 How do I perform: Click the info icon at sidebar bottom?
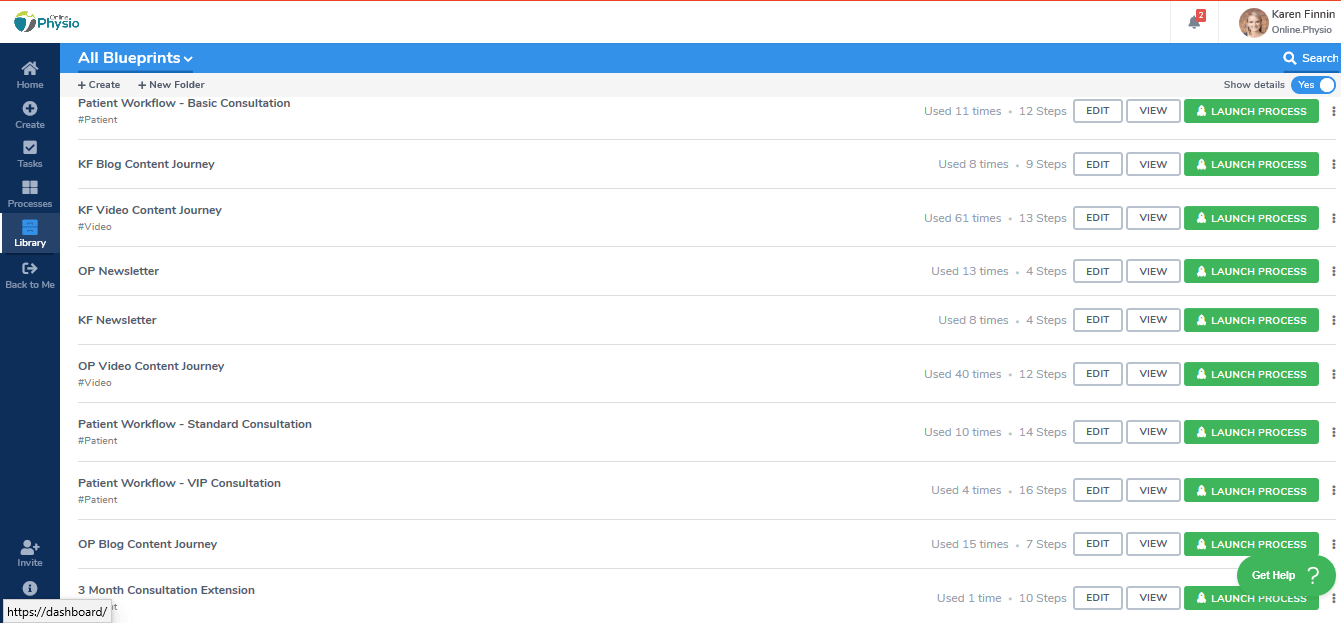(x=29, y=588)
